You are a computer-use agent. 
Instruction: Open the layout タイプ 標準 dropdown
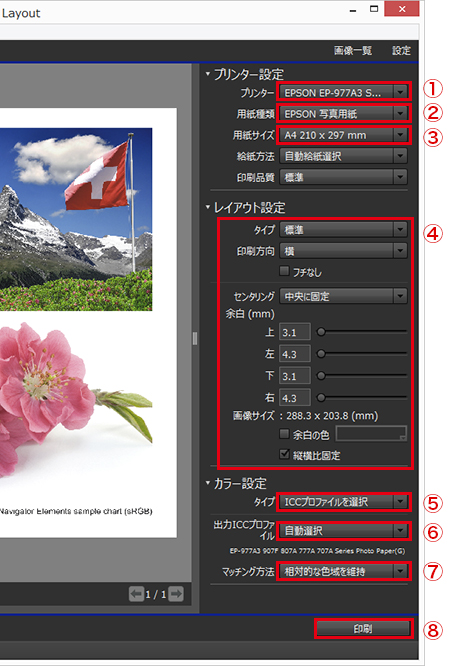pos(343,230)
